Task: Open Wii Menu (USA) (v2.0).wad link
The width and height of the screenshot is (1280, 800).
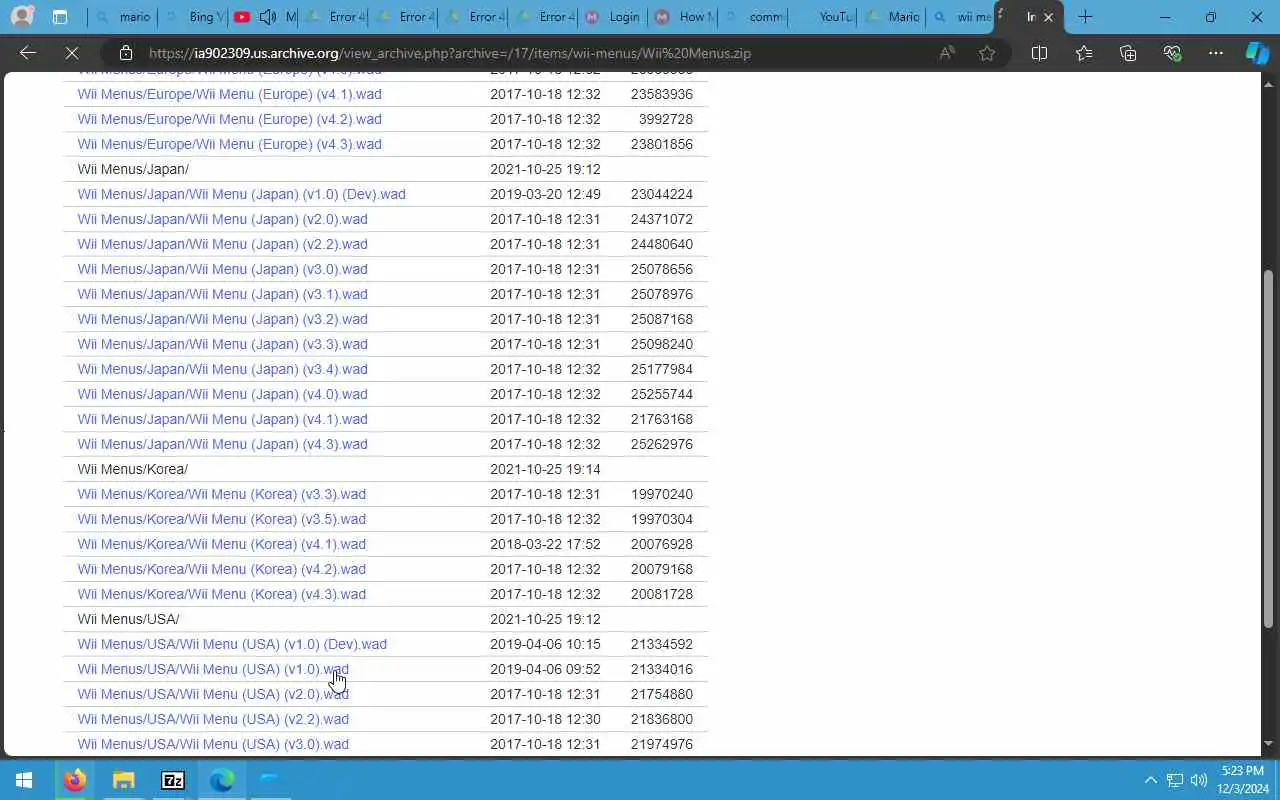Action: pos(213,694)
